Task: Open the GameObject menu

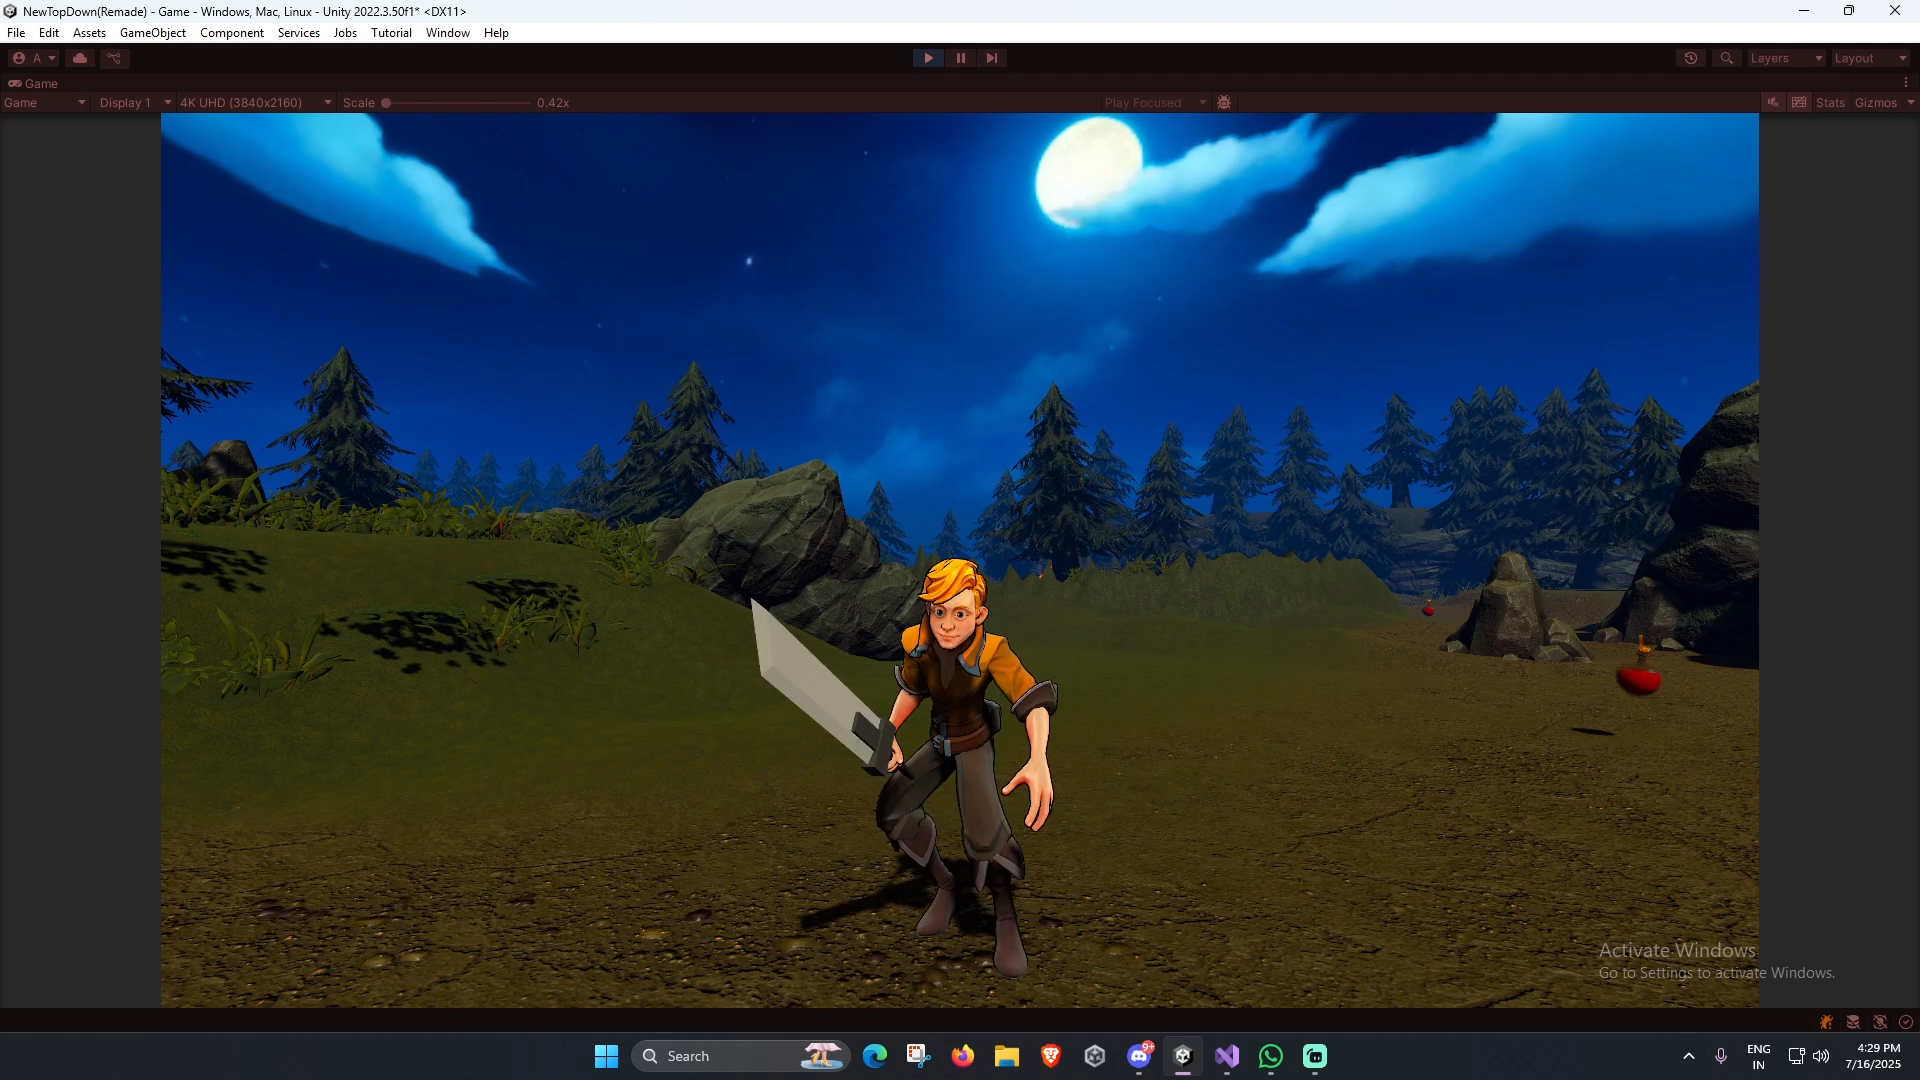Action: [x=153, y=33]
